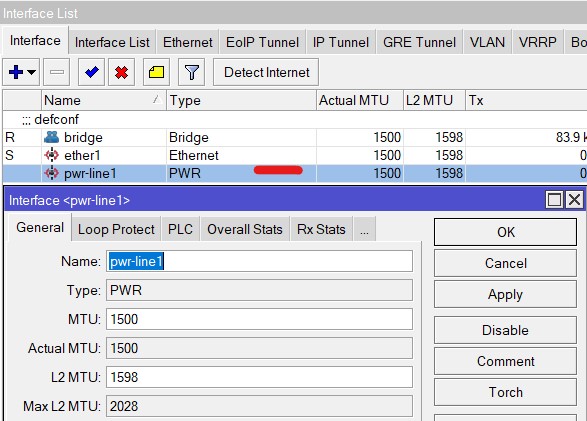This screenshot has width=587, height=421.
Task: Click the Apply button
Action: click(505, 295)
